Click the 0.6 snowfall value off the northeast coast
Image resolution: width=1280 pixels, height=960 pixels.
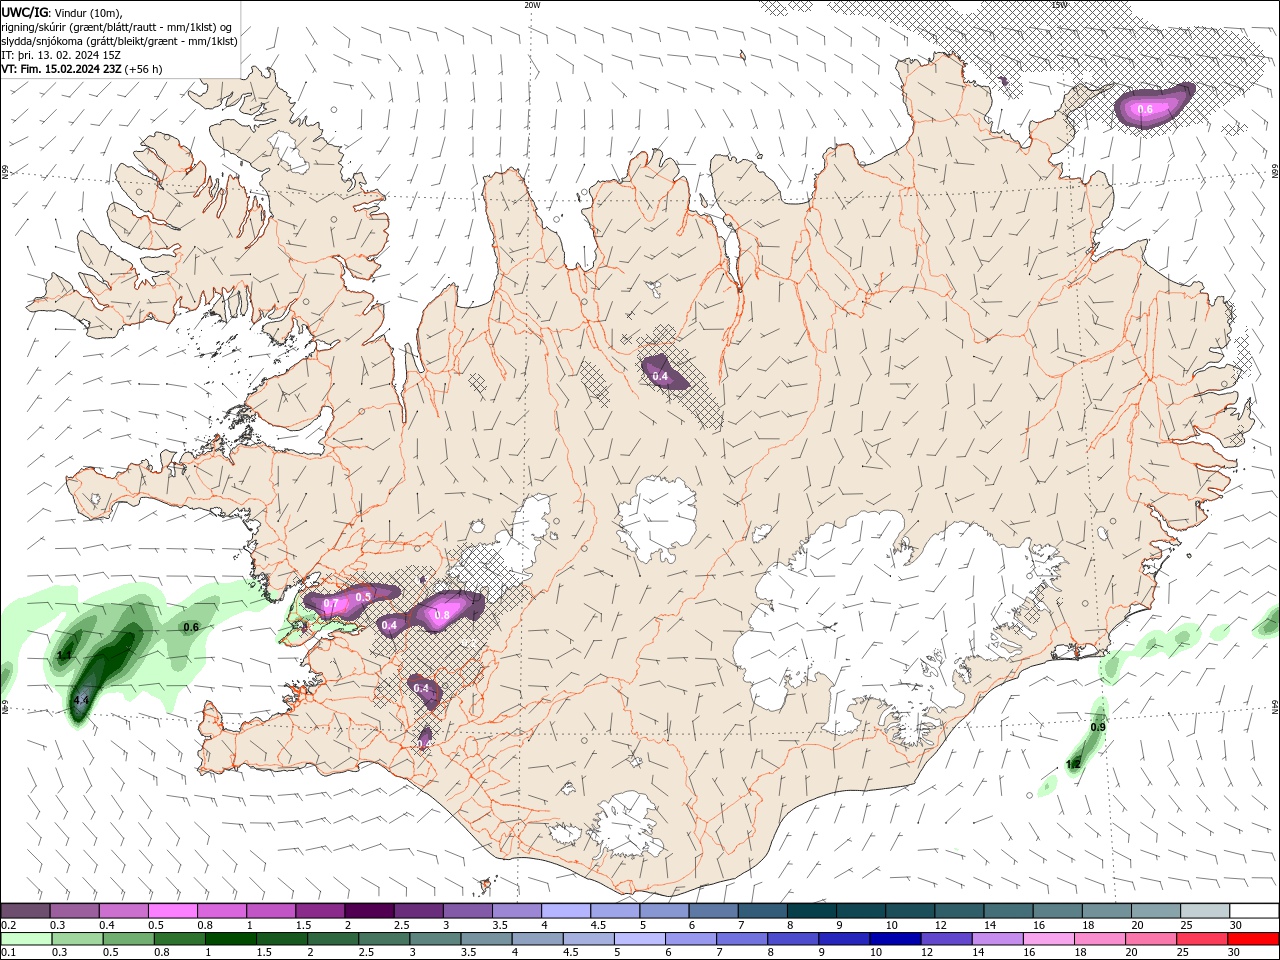tap(1146, 109)
